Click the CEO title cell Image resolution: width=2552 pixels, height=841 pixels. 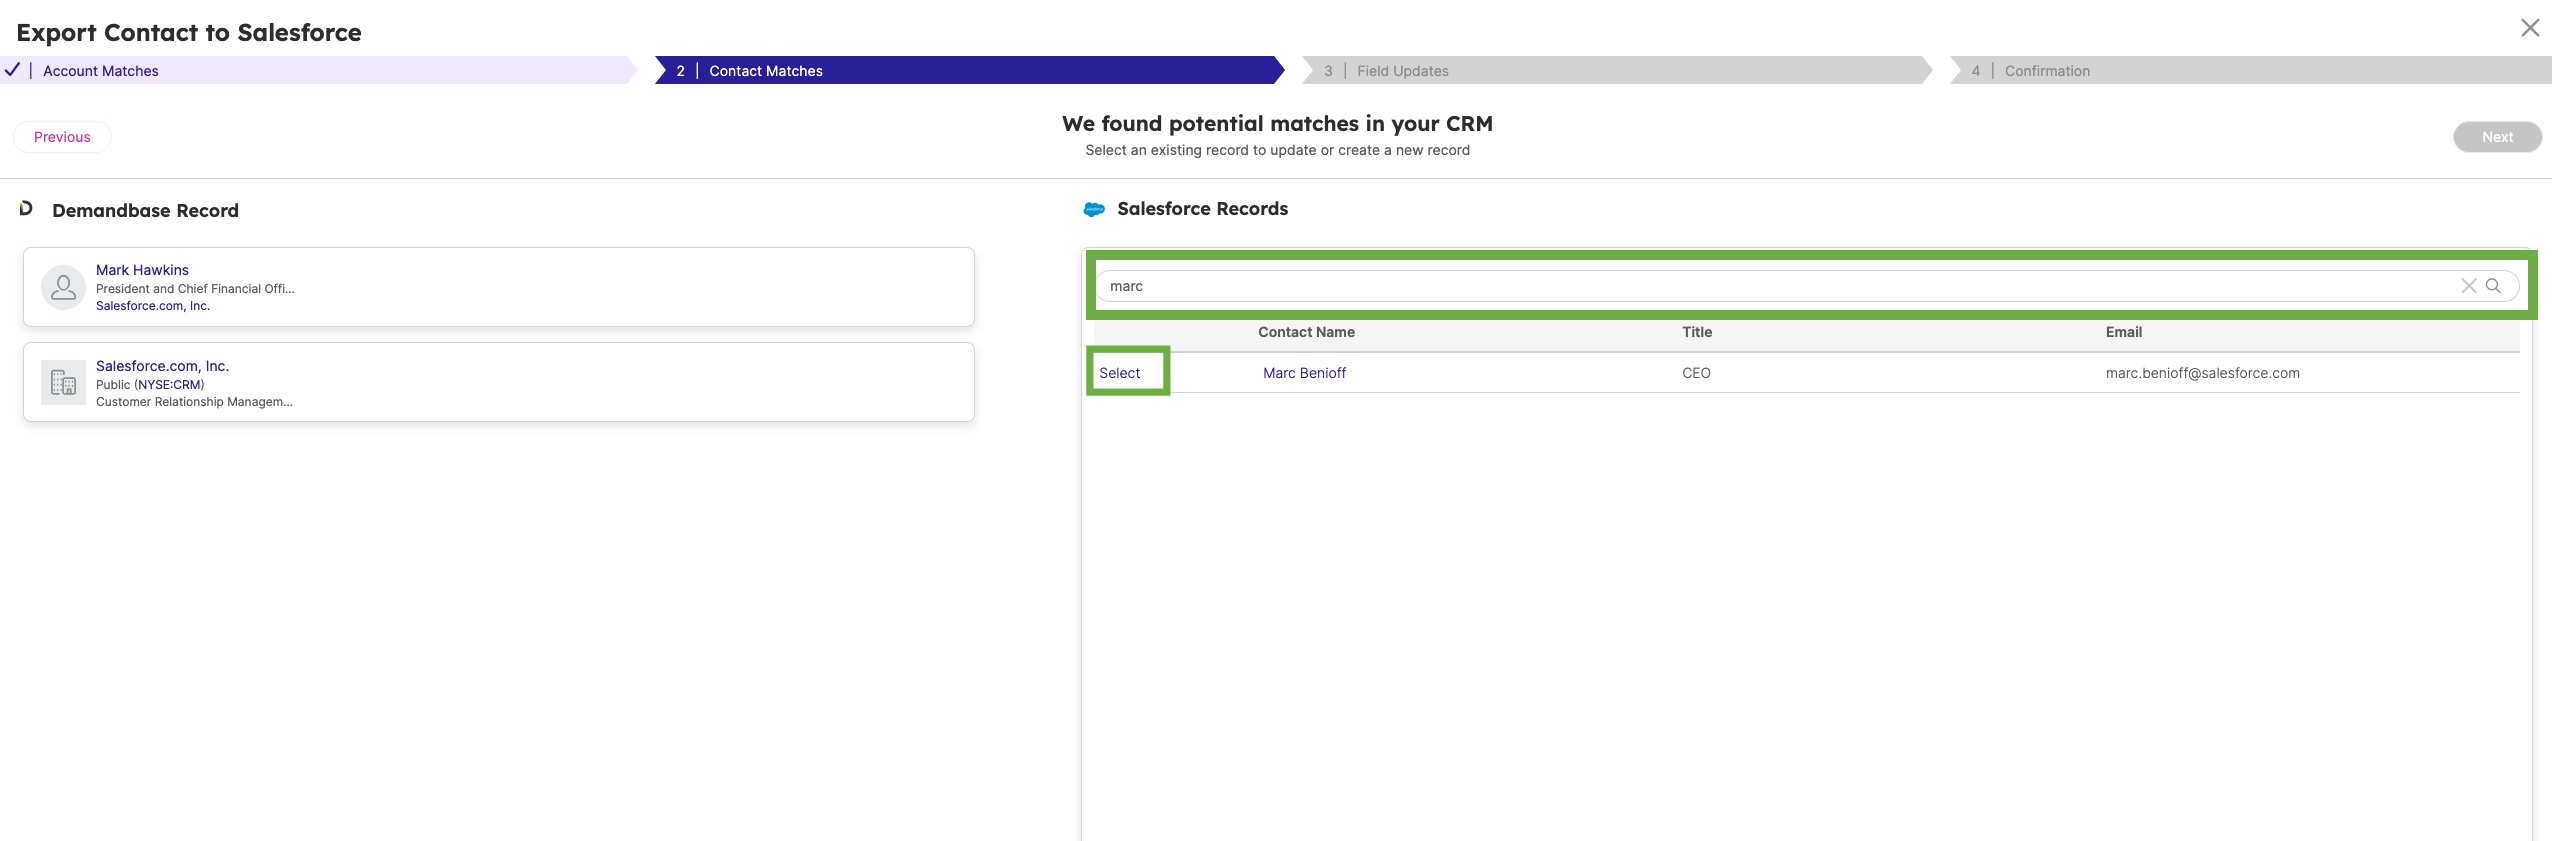click(x=1696, y=373)
